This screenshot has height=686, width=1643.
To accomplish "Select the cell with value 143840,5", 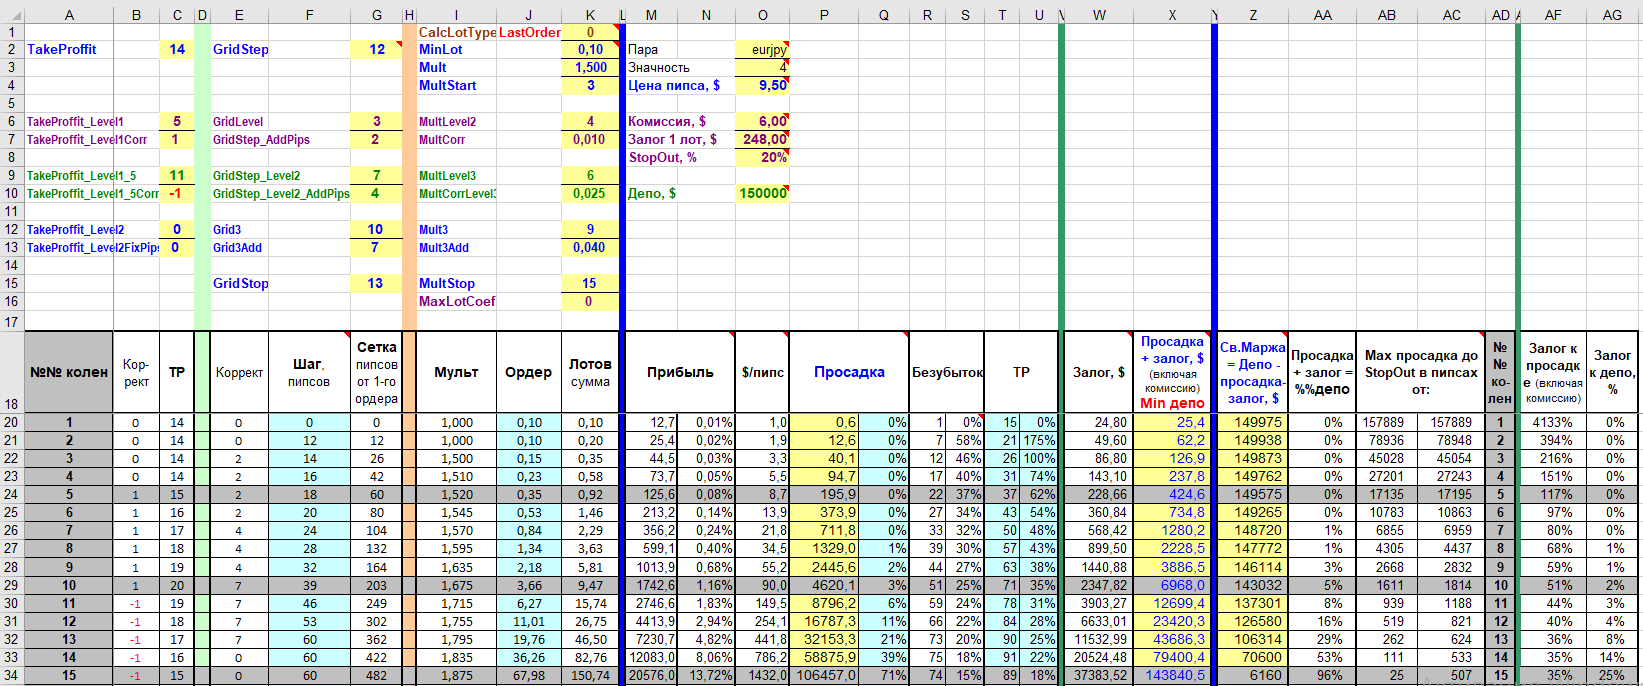I will (1172, 675).
